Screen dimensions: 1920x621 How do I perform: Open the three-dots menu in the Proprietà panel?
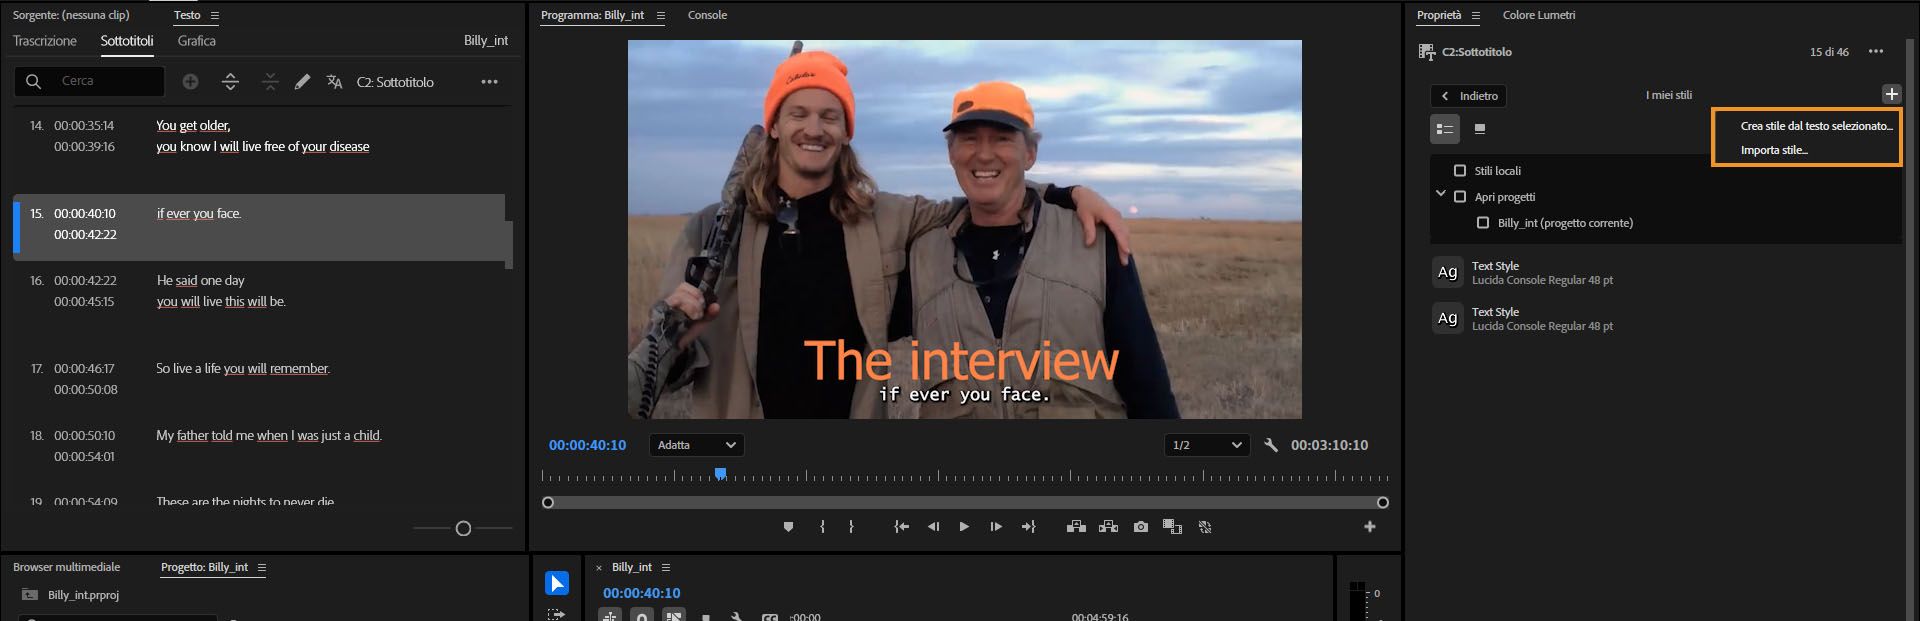1876,52
